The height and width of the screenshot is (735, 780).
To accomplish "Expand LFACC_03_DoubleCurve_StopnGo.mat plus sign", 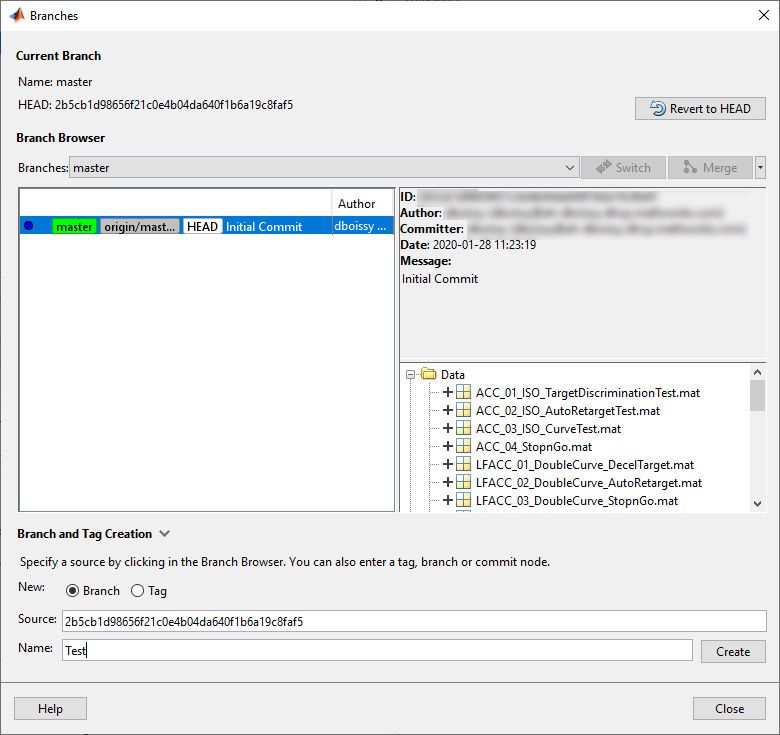I will pyautogui.click(x=447, y=500).
